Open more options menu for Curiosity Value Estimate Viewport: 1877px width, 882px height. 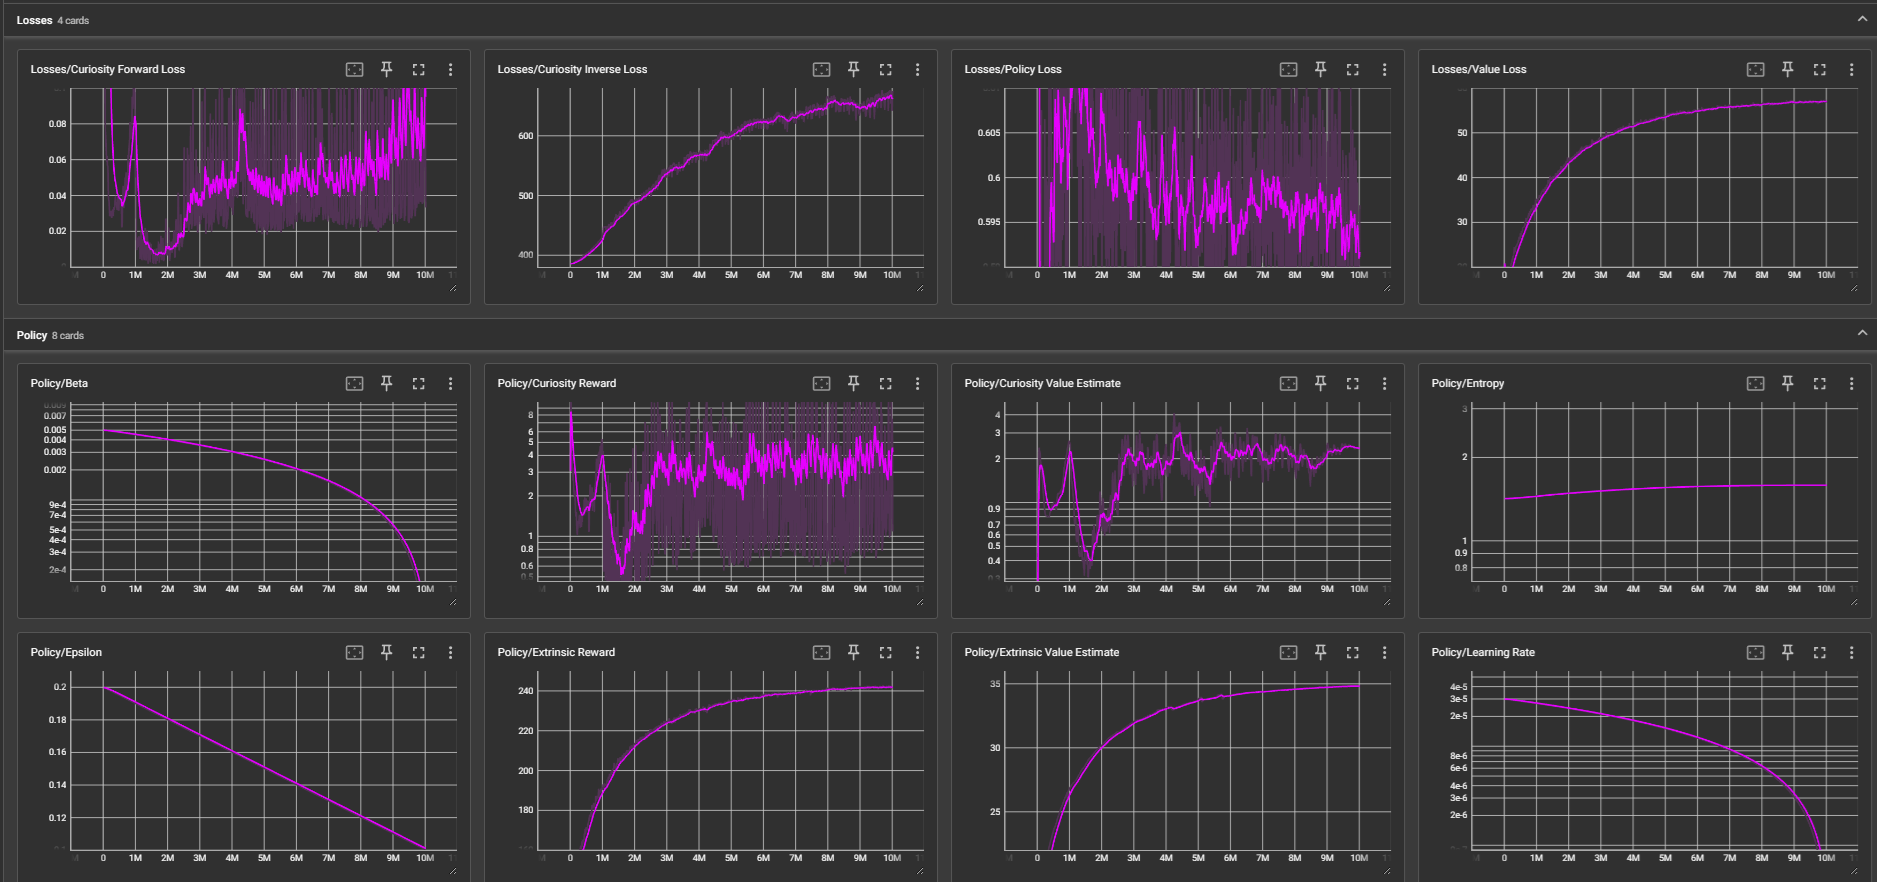[x=1384, y=383]
